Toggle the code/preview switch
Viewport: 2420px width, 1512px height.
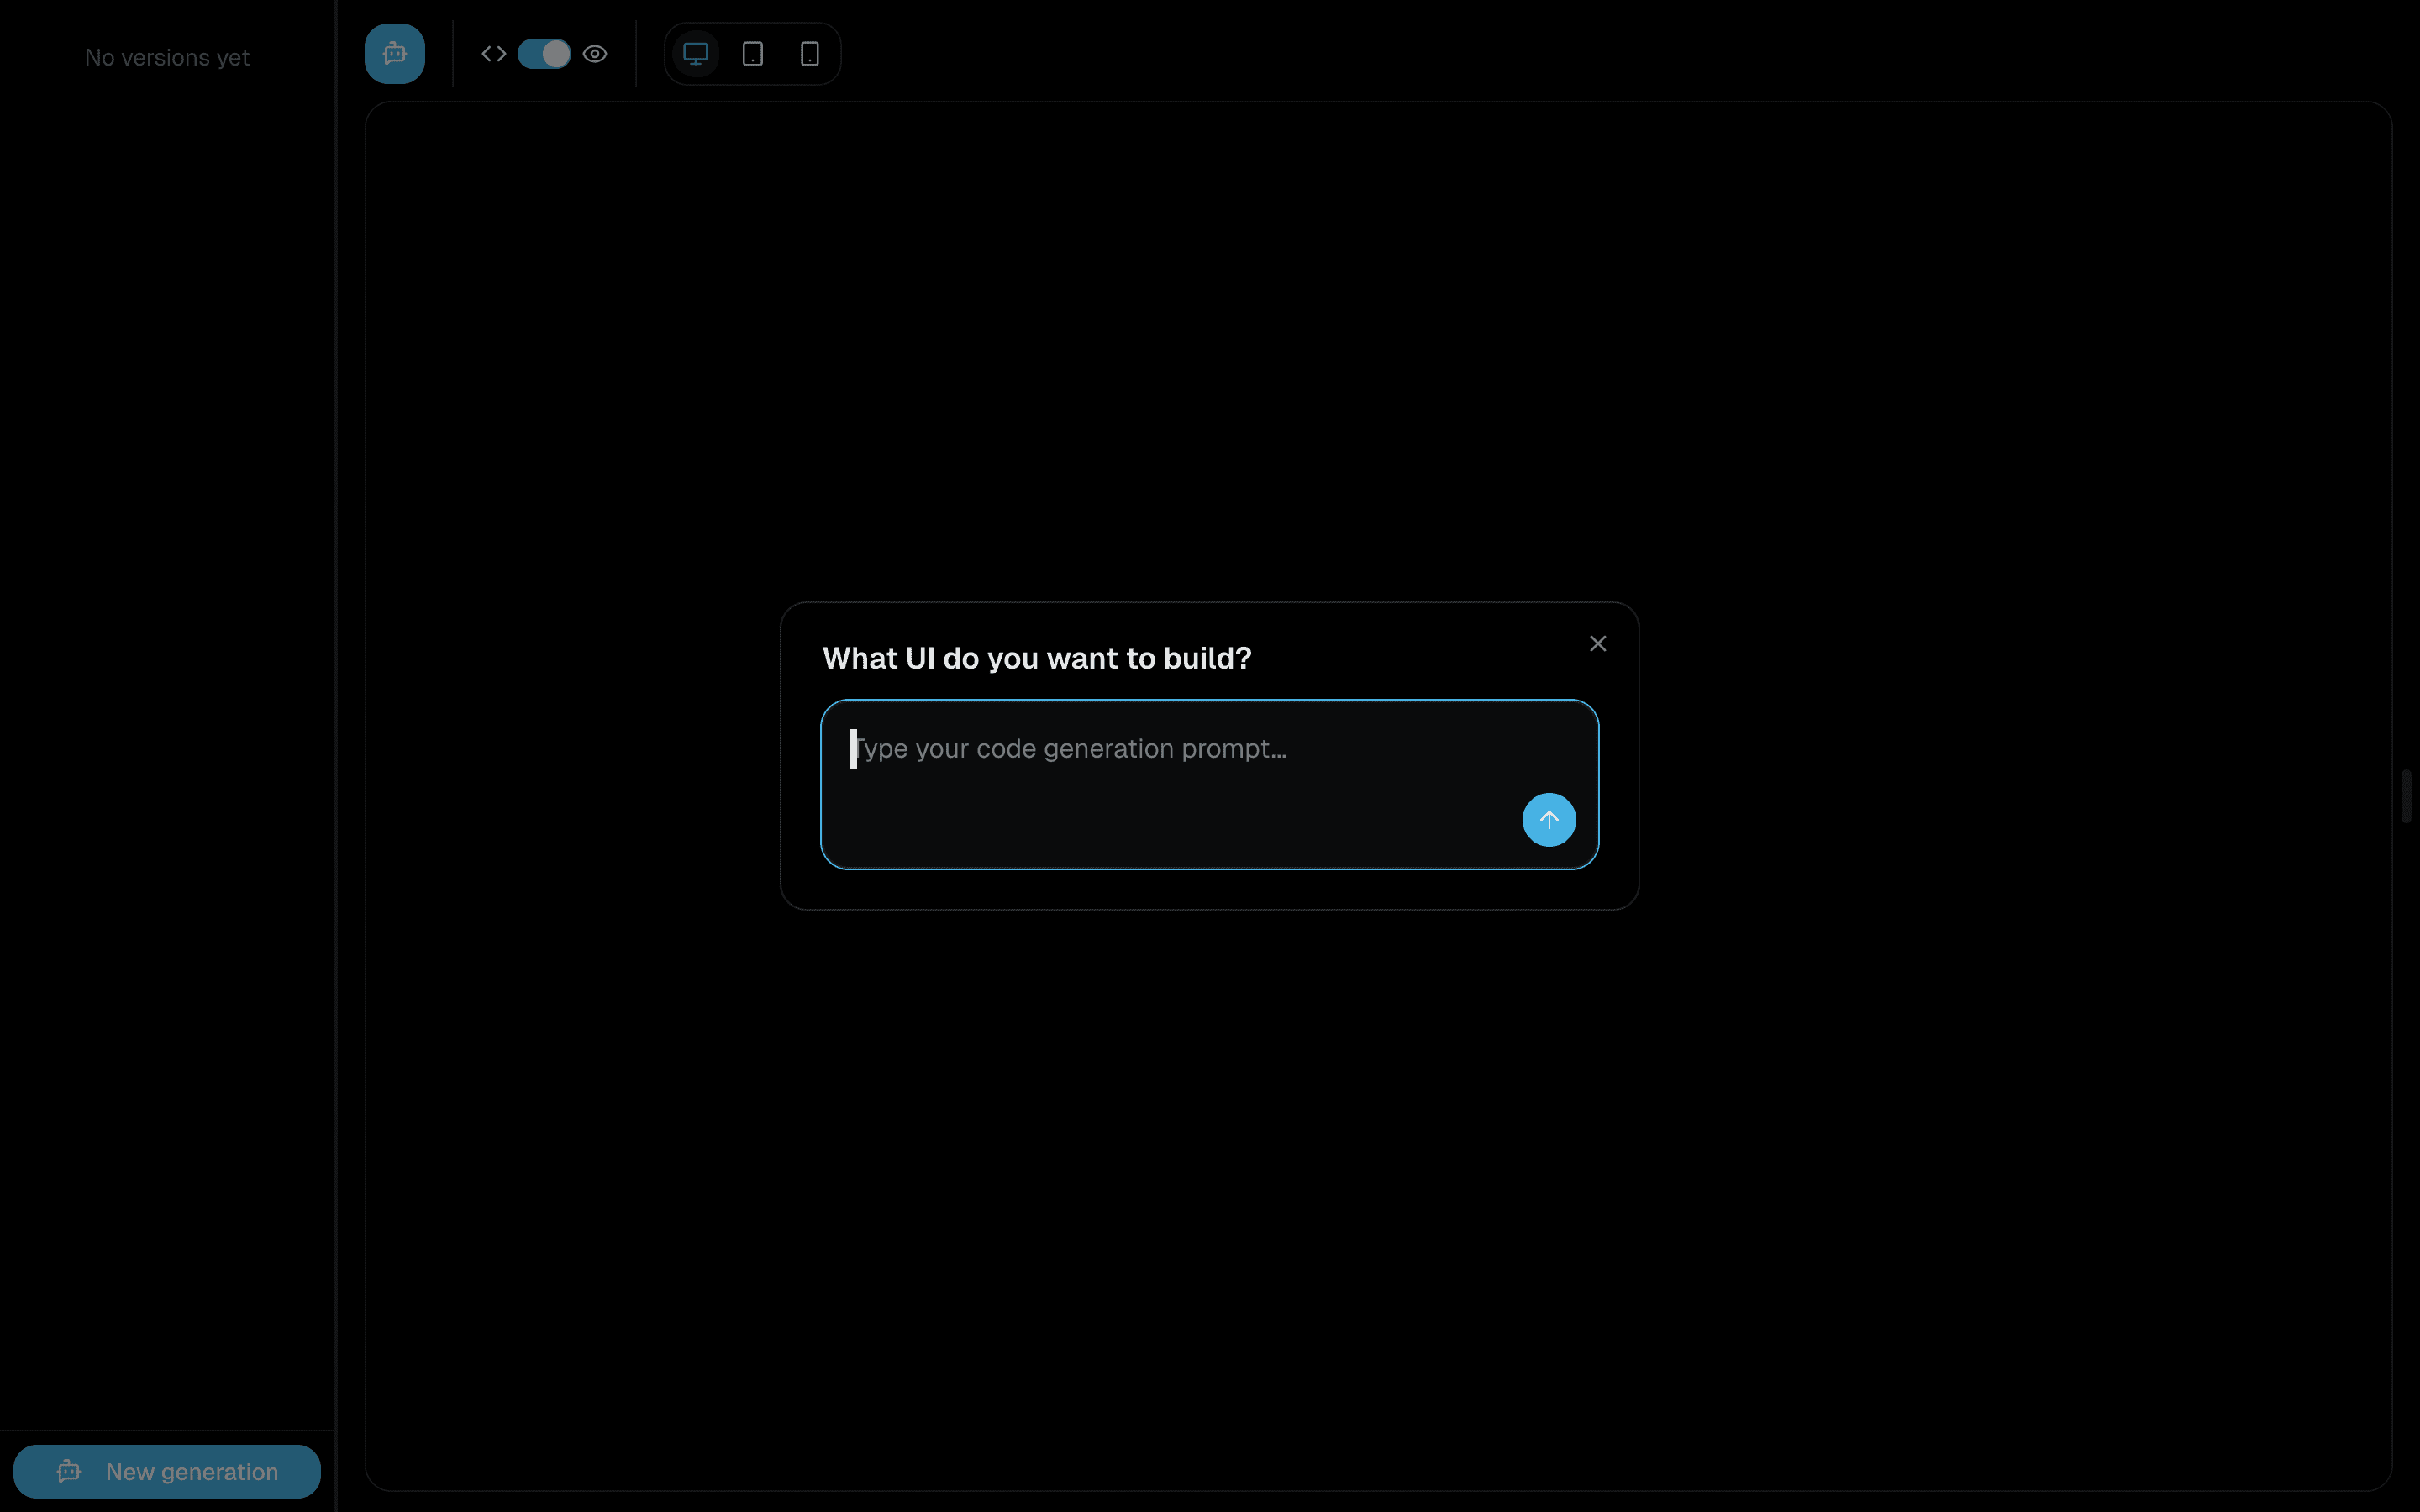544,54
